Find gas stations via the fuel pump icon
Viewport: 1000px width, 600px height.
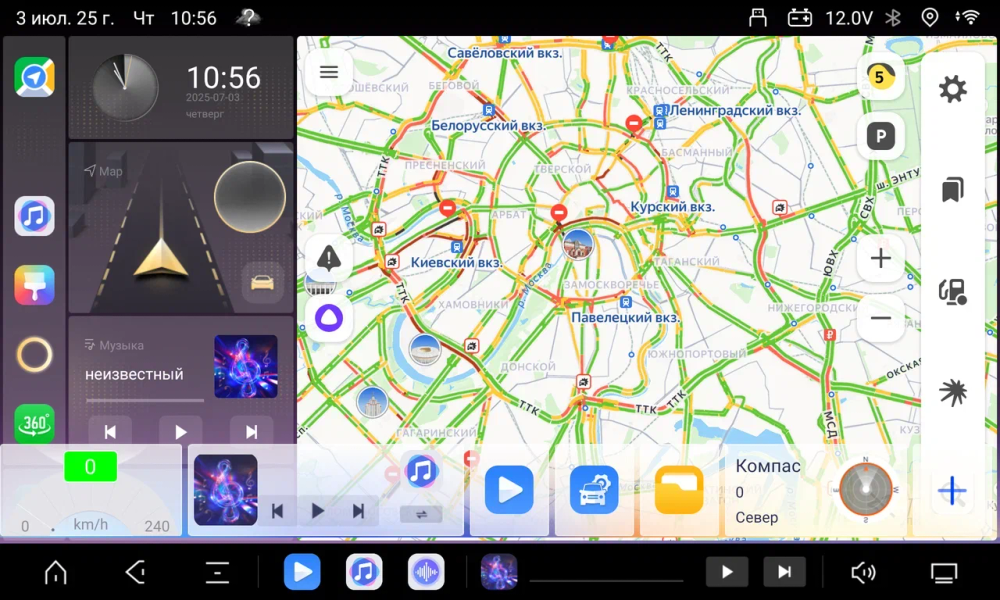pos(952,291)
